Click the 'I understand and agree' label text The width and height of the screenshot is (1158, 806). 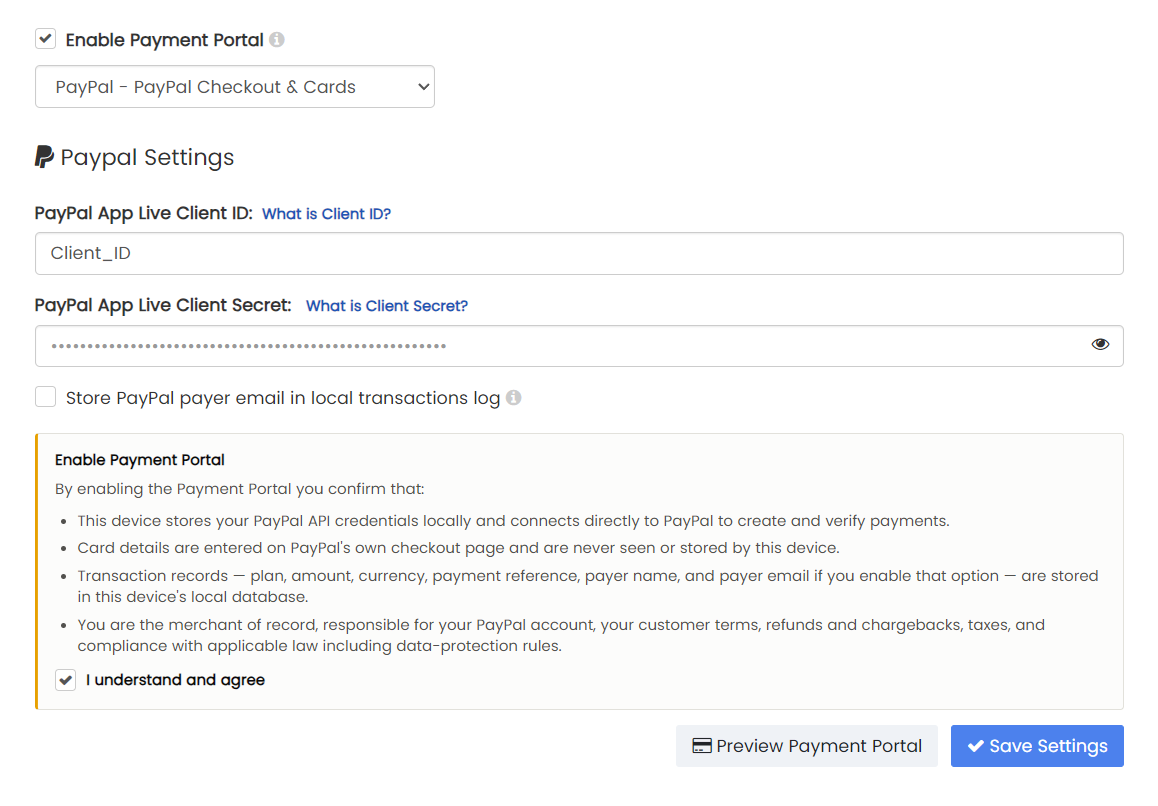pos(175,680)
